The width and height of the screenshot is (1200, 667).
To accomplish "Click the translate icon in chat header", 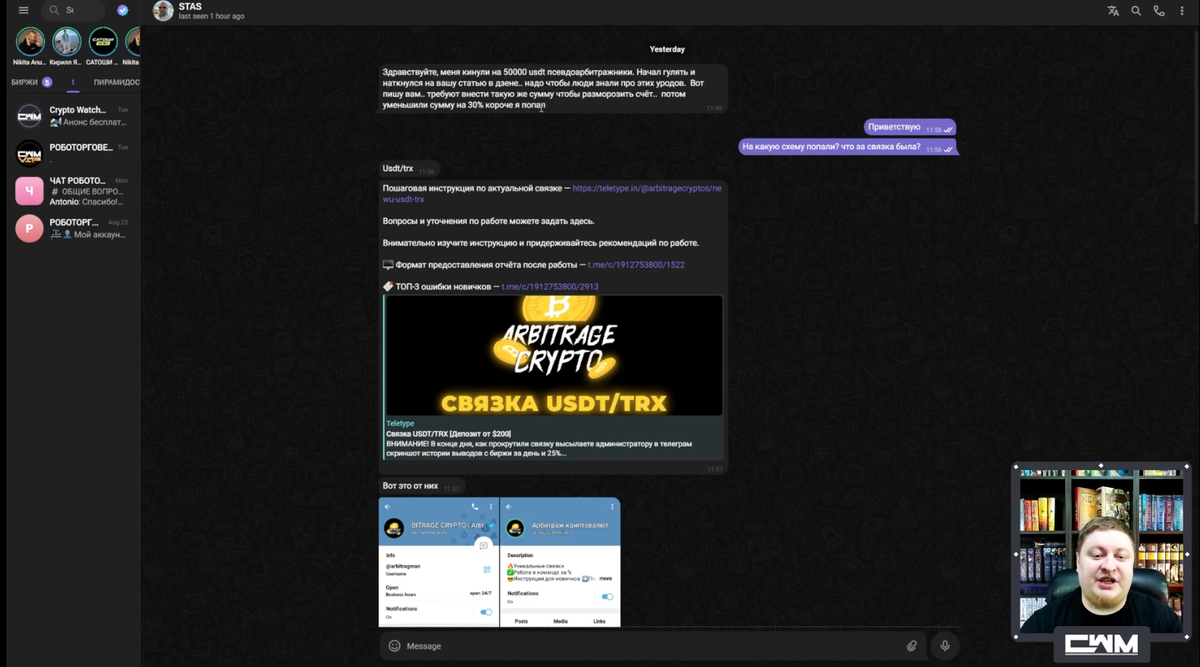I will point(1113,11).
